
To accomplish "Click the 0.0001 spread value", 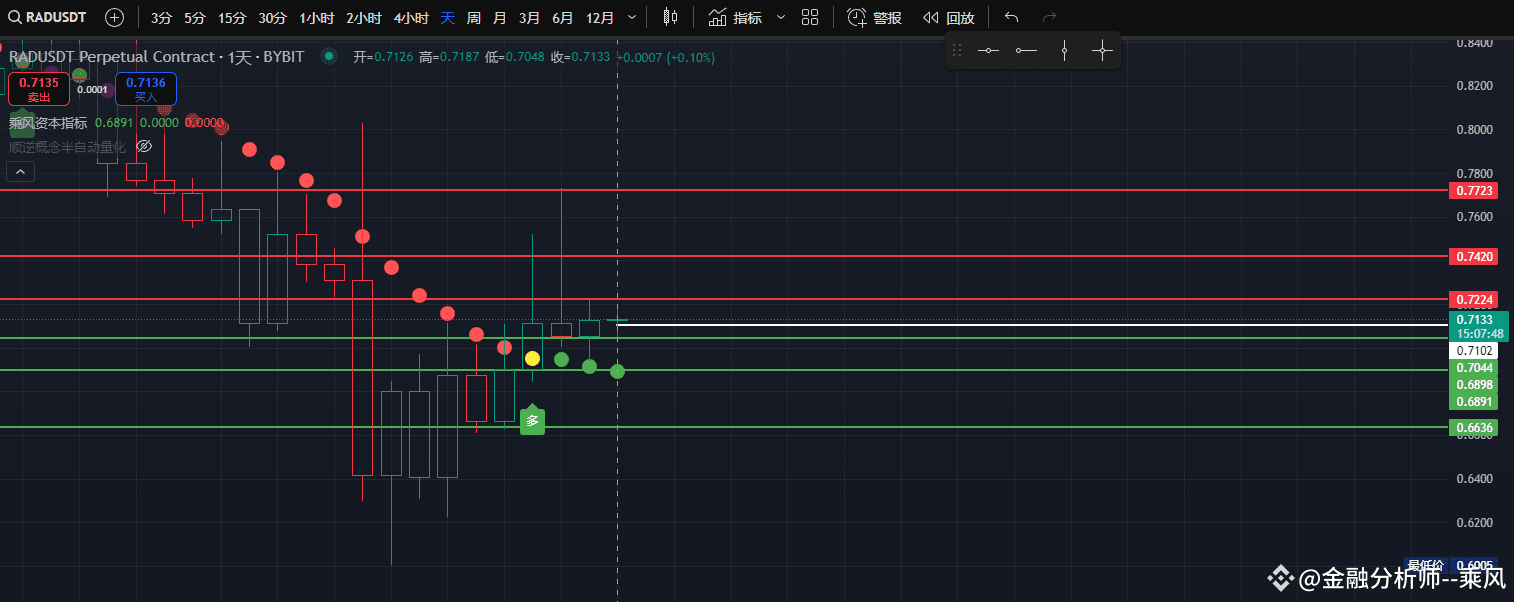I will [x=92, y=90].
